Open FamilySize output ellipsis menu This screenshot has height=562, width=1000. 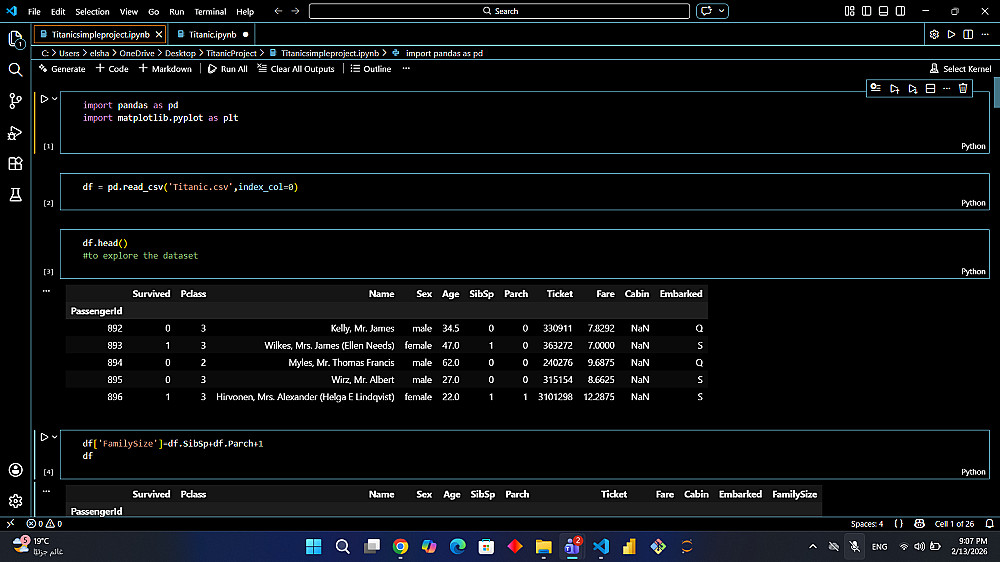[46, 491]
